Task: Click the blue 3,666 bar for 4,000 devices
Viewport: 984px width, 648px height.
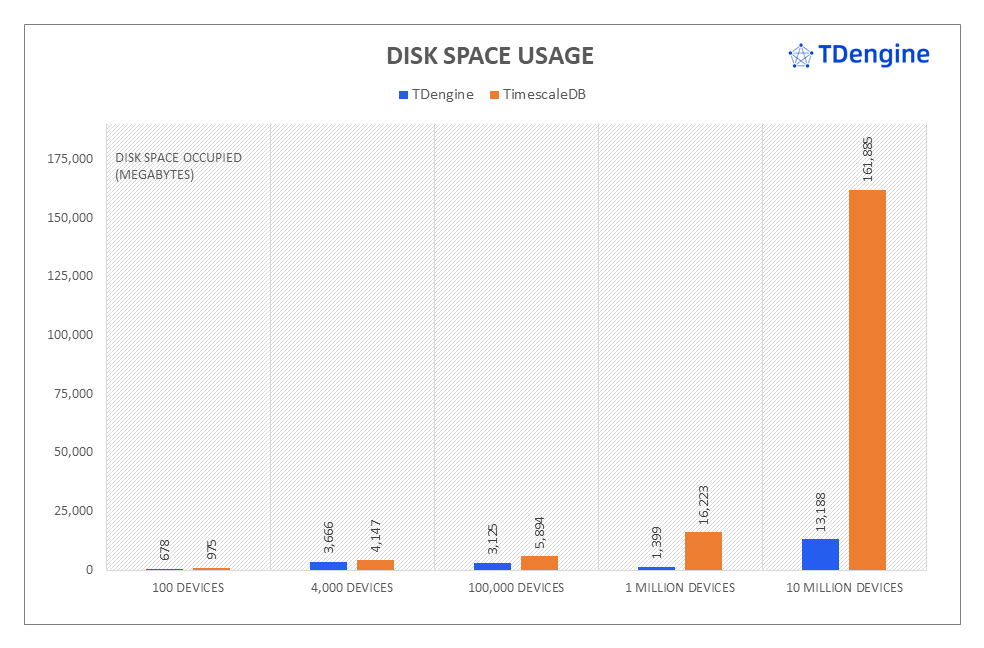Action: click(328, 565)
